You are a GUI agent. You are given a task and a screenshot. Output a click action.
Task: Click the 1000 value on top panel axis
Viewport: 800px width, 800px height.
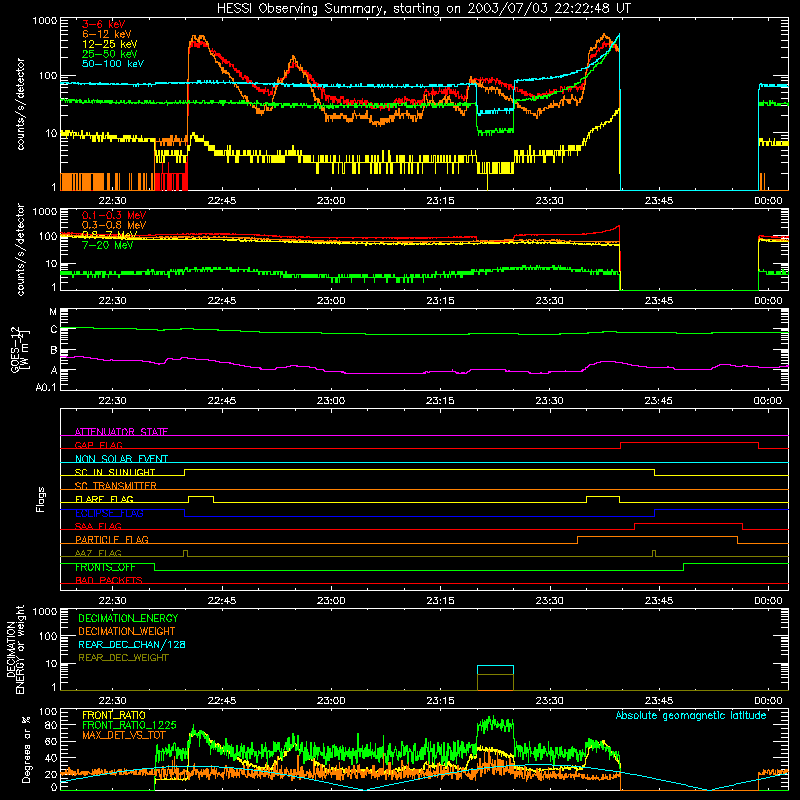pyautogui.click(x=45, y=21)
